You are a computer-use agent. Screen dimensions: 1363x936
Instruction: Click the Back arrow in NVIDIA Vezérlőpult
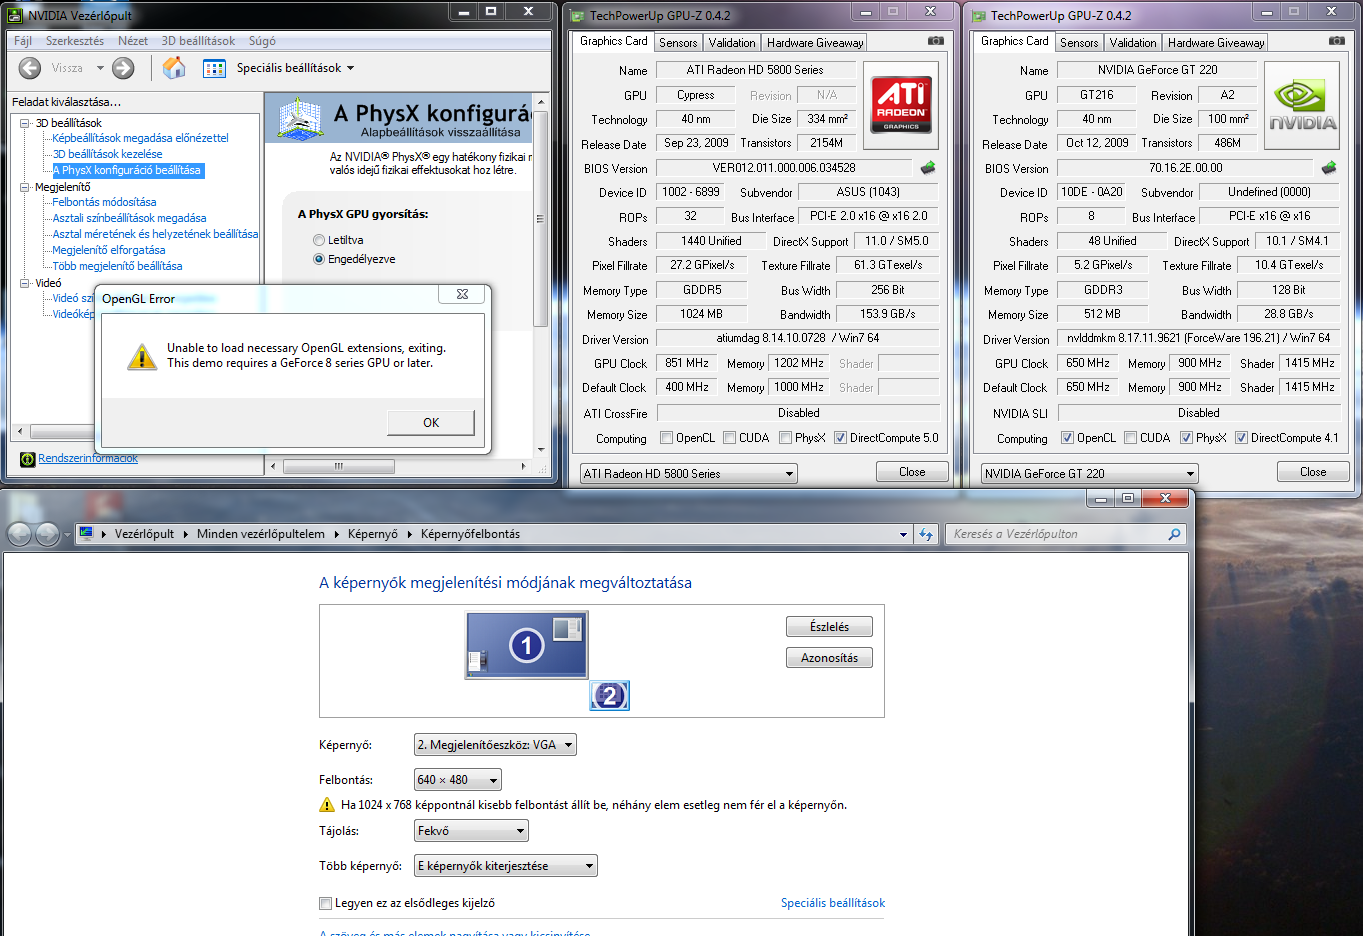(x=30, y=68)
